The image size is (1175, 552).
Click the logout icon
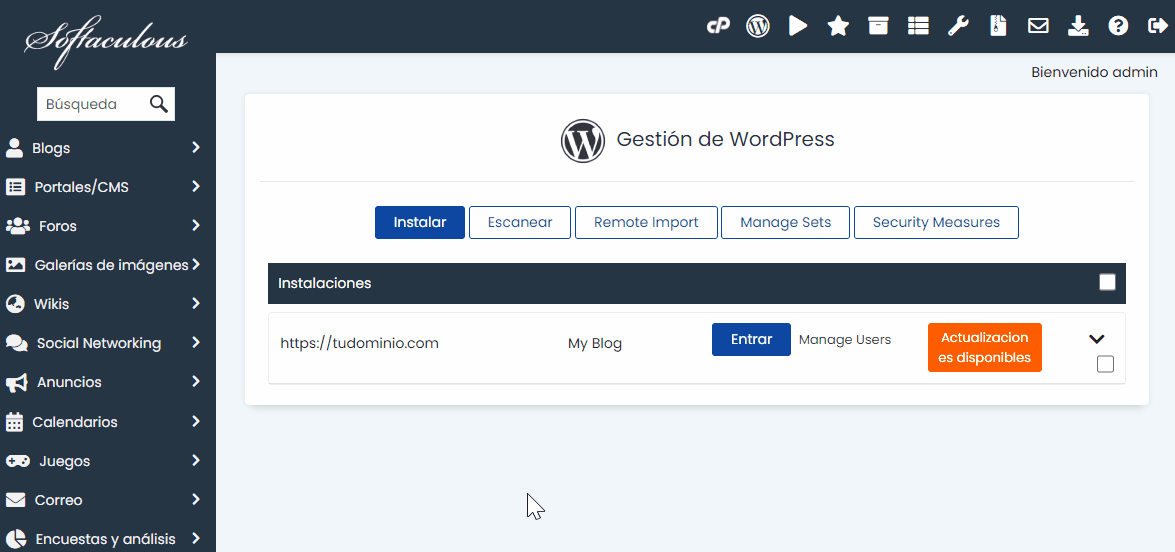tap(1158, 26)
